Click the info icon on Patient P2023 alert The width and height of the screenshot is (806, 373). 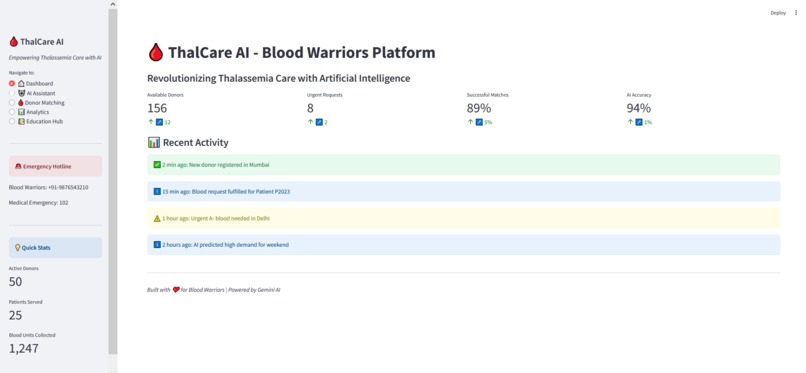point(157,192)
